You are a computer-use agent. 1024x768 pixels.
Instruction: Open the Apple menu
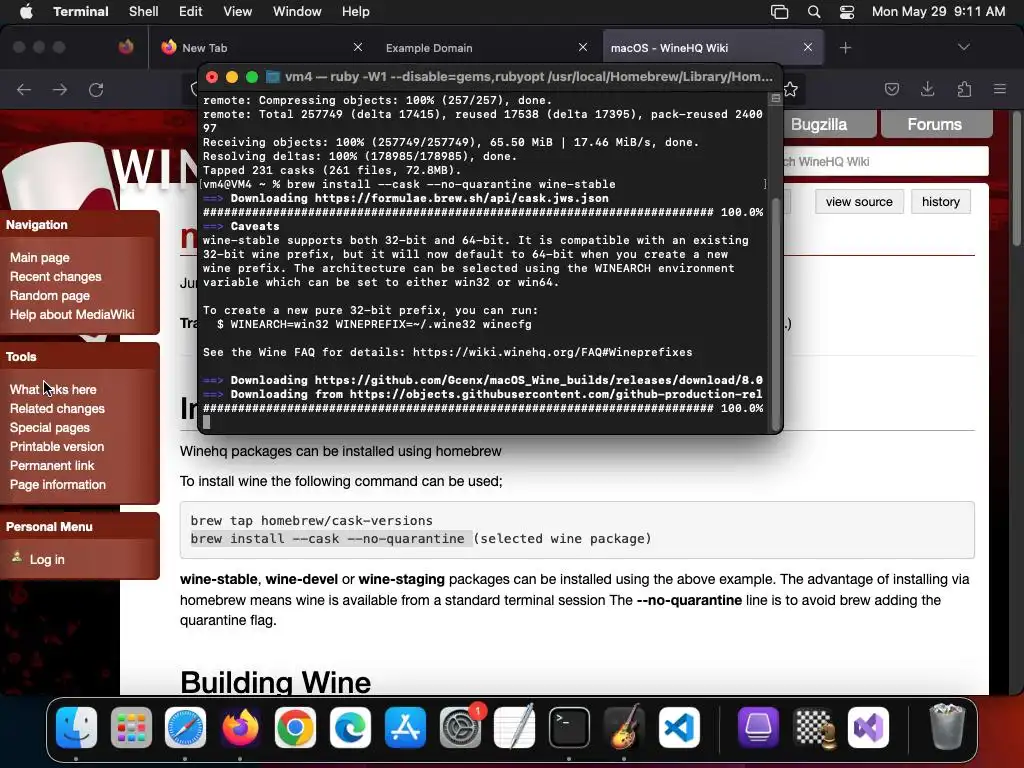[26, 12]
